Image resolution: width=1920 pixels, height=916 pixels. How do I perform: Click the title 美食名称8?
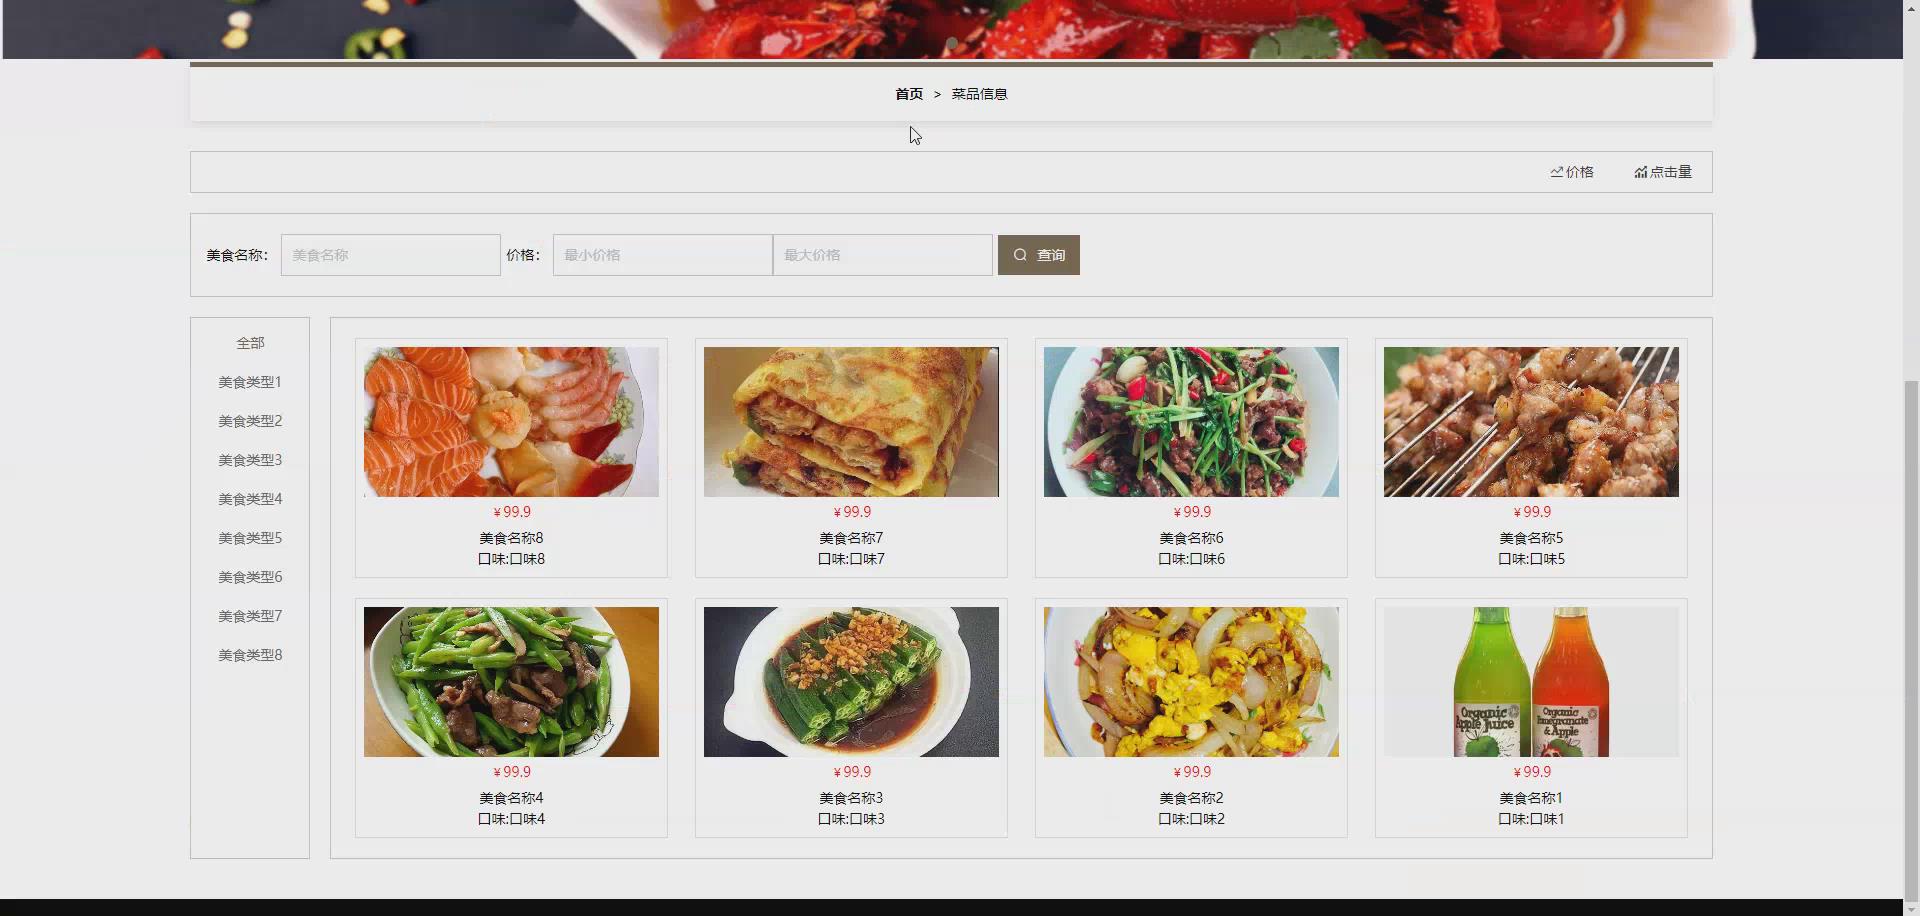click(x=511, y=538)
